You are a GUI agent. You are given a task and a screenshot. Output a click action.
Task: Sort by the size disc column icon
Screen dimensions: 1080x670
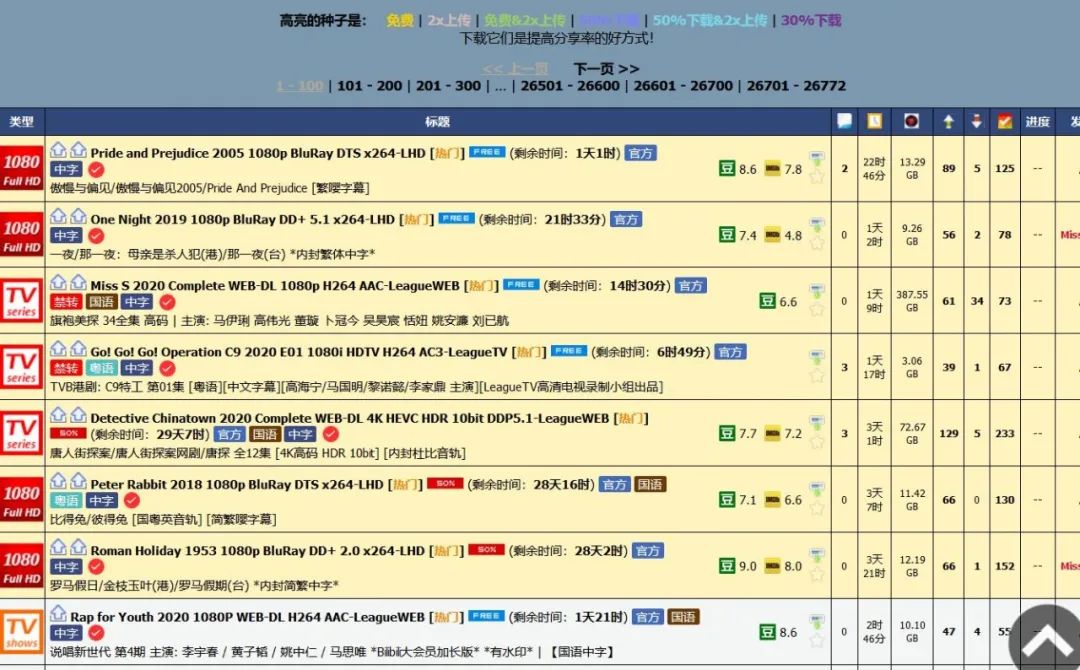(x=911, y=121)
